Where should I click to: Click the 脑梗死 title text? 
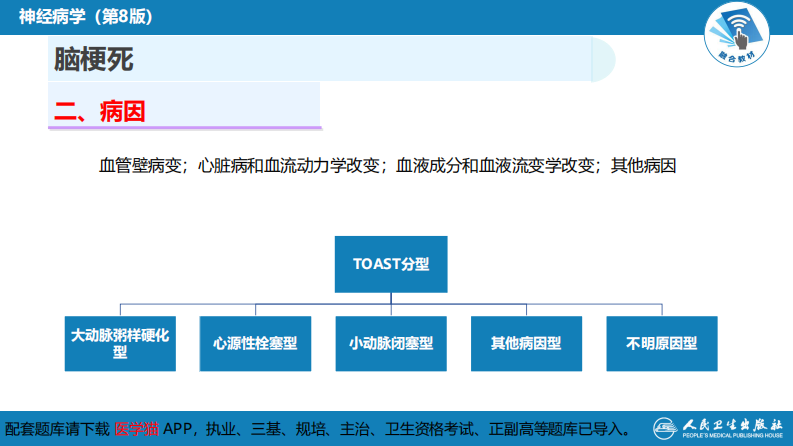click(94, 59)
